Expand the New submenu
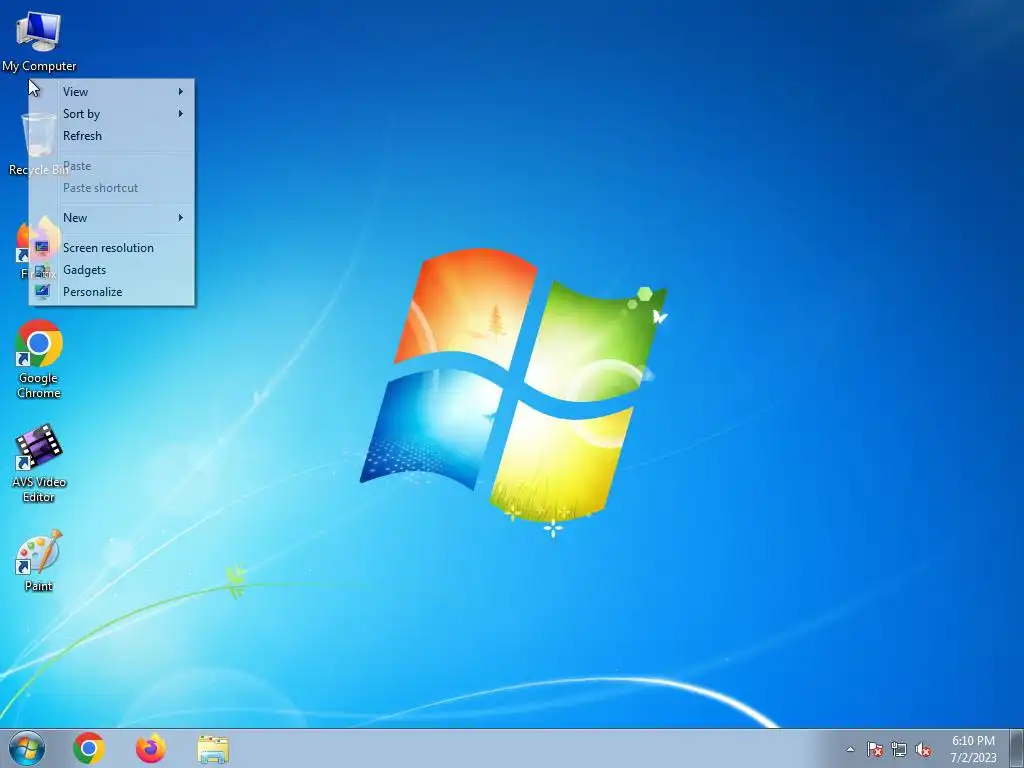Image resolution: width=1024 pixels, height=768 pixels. point(112,217)
